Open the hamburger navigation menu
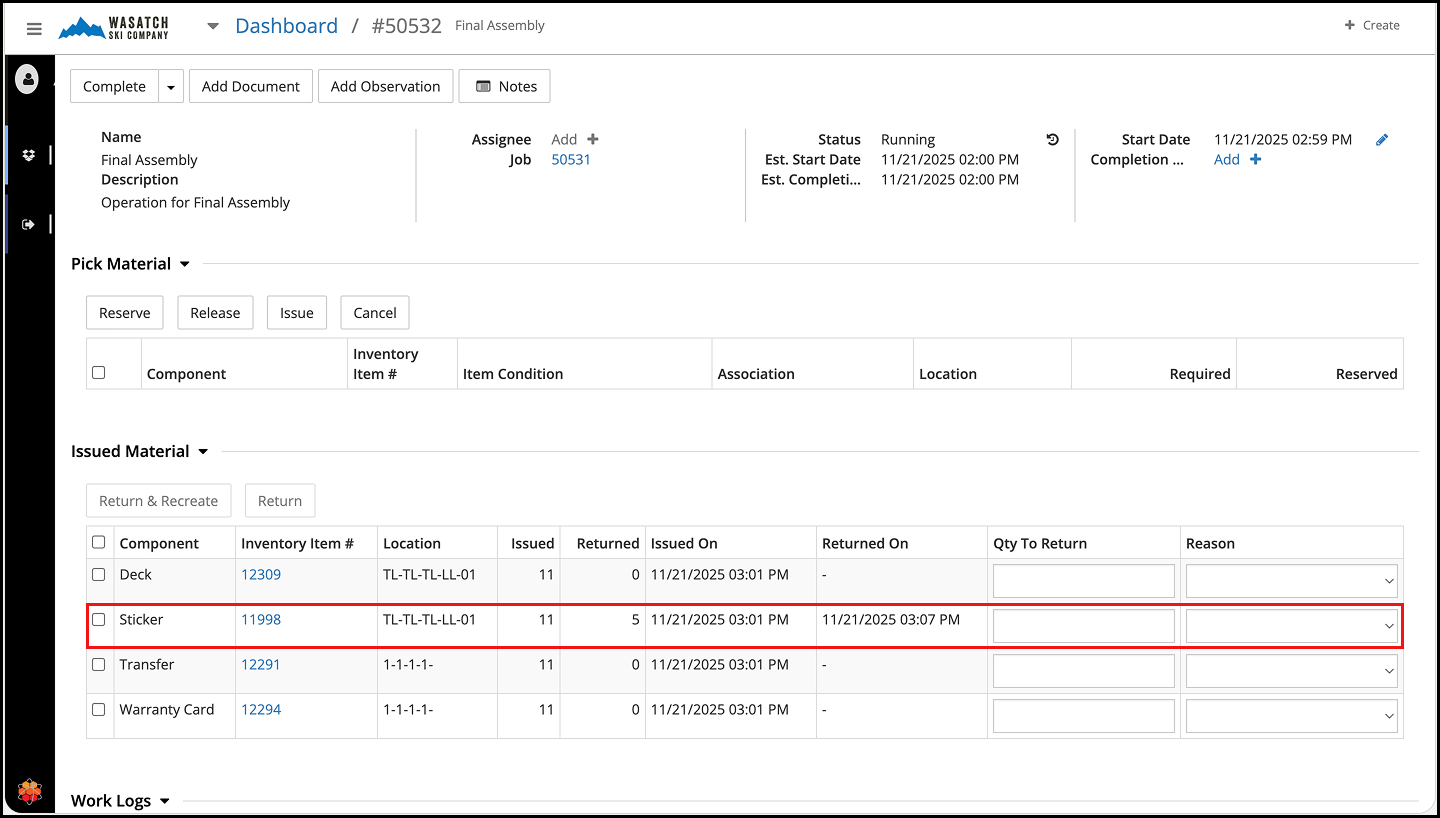 [34, 29]
